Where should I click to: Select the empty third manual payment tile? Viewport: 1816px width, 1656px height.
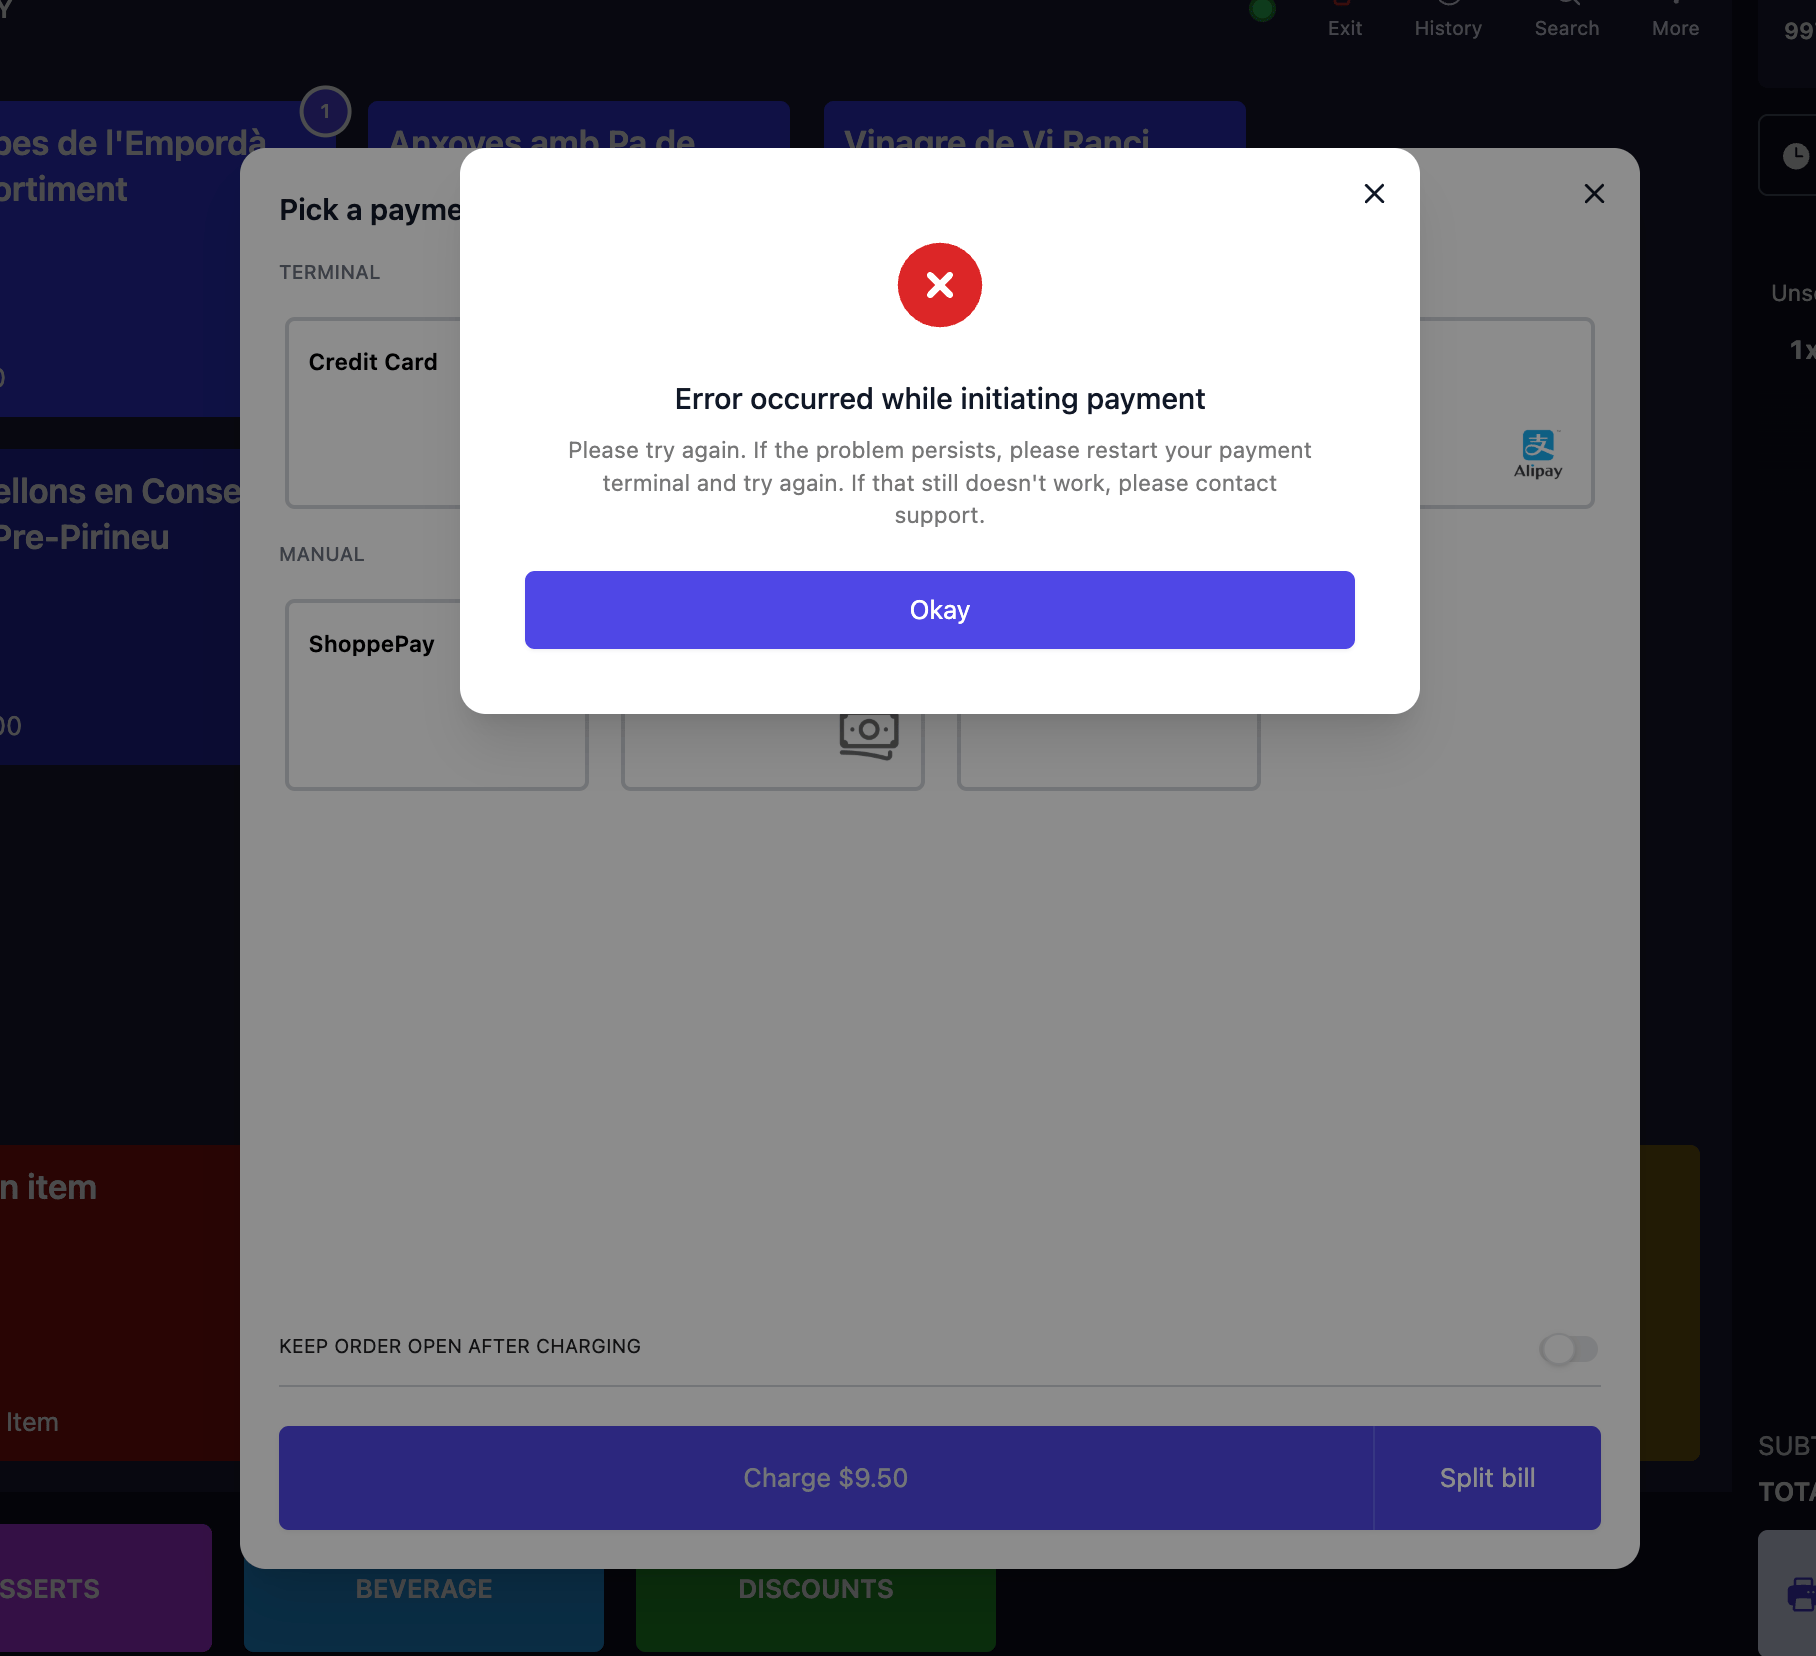tap(1108, 751)
